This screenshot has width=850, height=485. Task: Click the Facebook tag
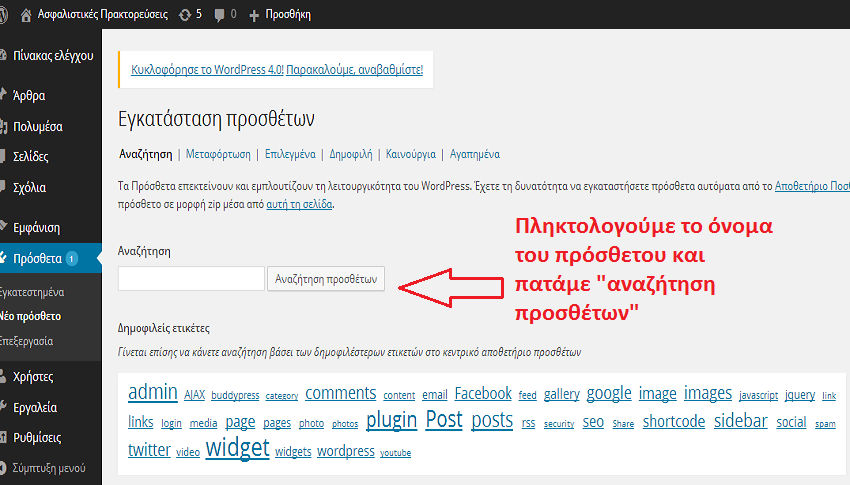(x=483, y=393)
